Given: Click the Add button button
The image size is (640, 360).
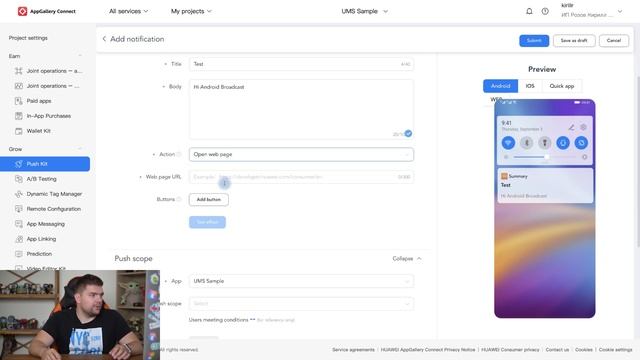Looking at the screenshot, I should (x=209, y=200).
